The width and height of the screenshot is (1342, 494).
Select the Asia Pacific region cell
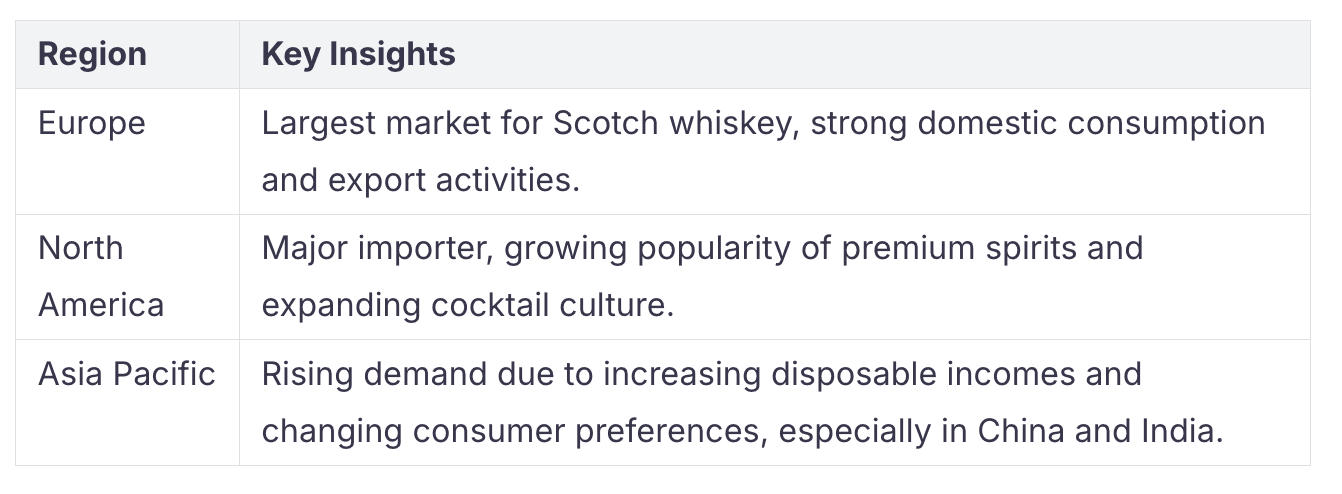[127, 402]
